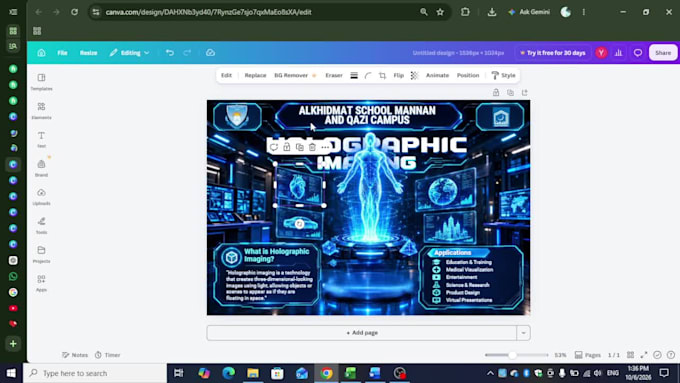Click Windows search box

pos(95,373)
